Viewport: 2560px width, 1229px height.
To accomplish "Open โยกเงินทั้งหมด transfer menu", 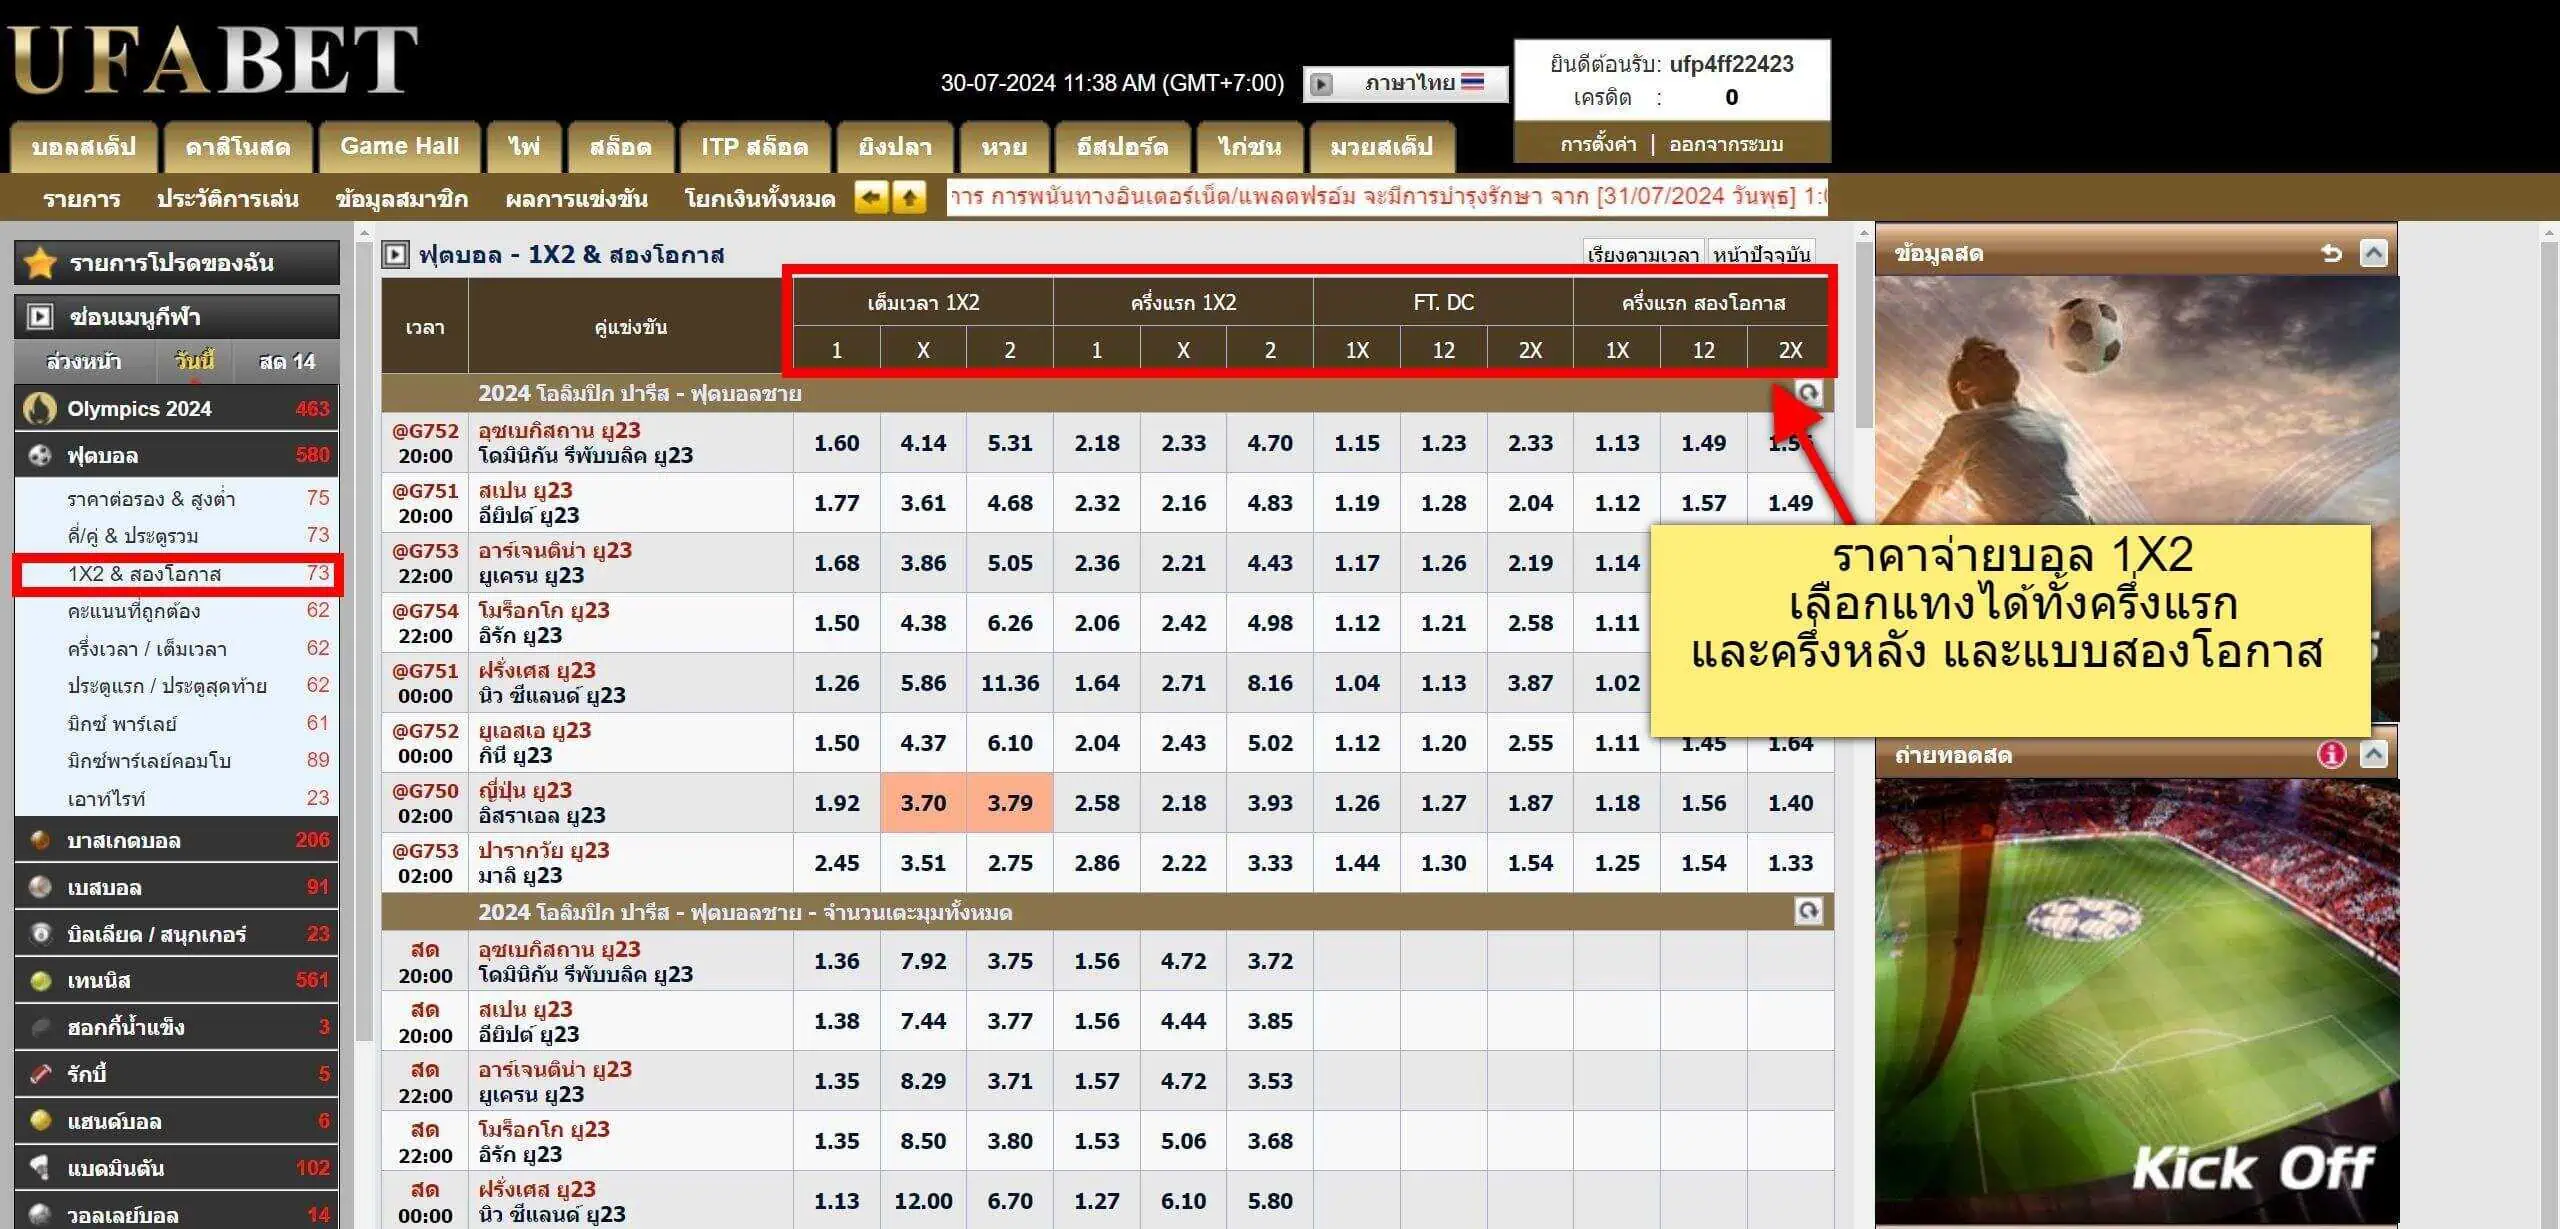I will click(760, 199).
